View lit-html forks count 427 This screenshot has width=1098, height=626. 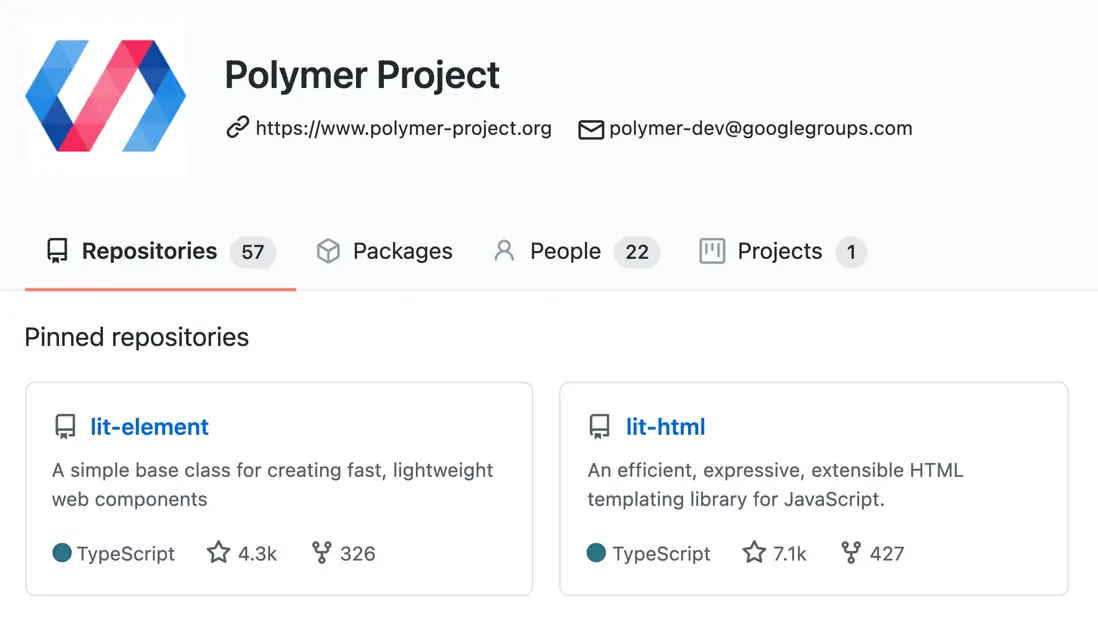coord(873,553)
